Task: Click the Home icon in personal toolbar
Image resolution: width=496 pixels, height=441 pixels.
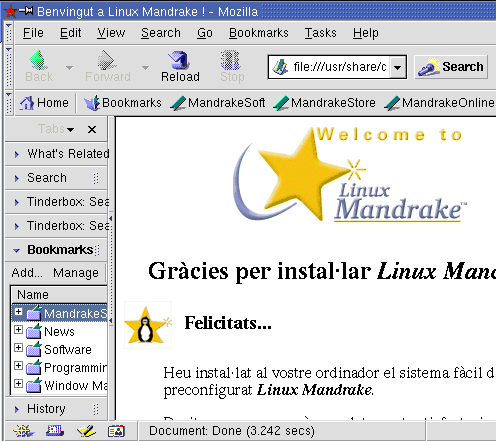Action: [27, 103]
